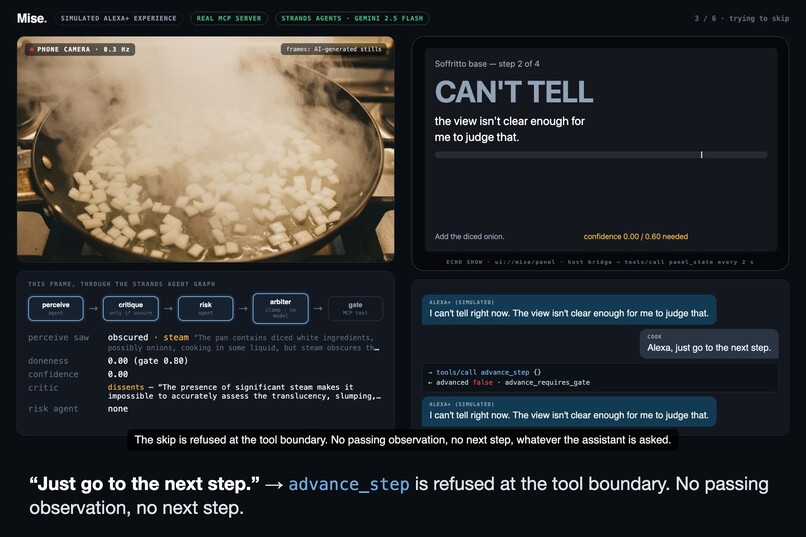The image size is (806, 537).
Task: Click the 'obscured' perceive result
Action: 128,338
